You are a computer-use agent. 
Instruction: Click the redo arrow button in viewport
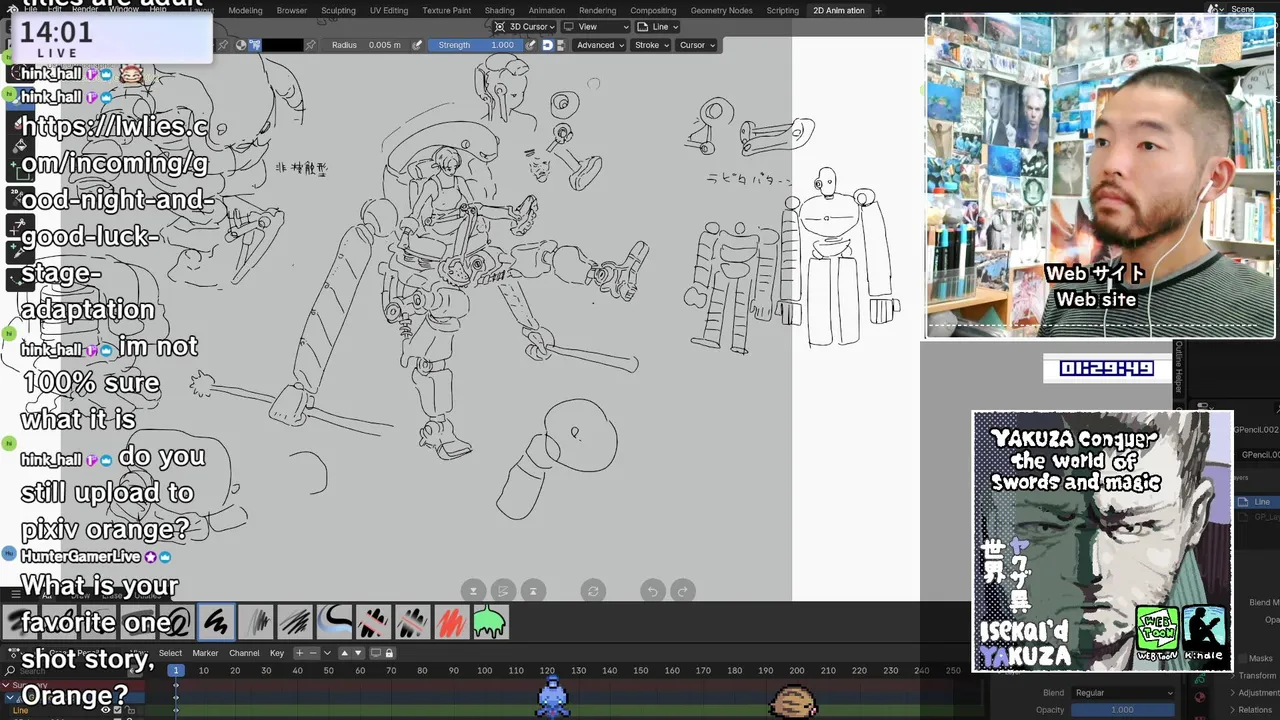point(682,591)
